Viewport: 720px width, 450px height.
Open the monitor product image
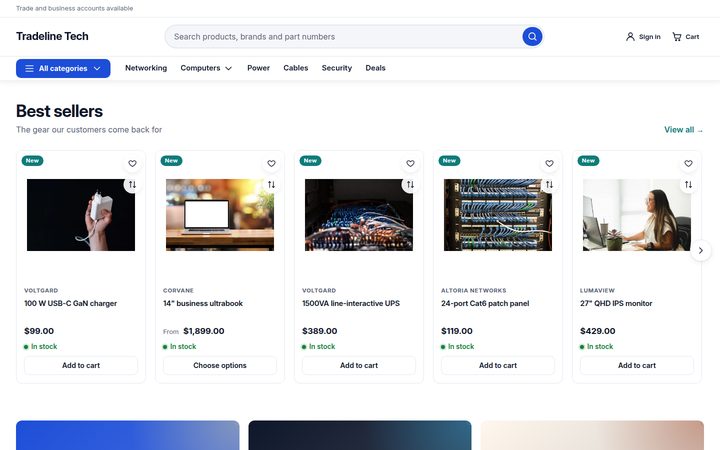(x=637, y=215)
